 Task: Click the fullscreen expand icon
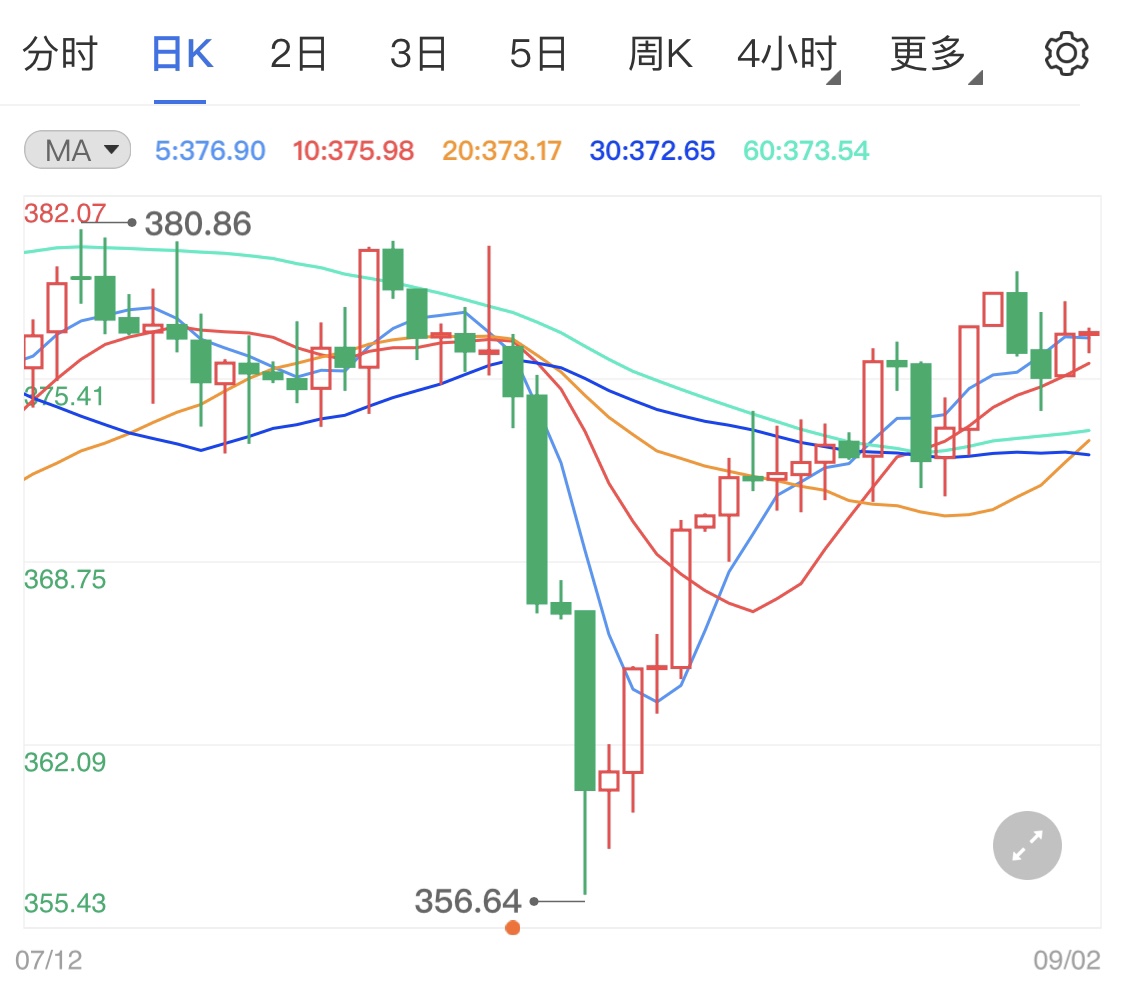pyautogui.click(x=1026, y=845)
